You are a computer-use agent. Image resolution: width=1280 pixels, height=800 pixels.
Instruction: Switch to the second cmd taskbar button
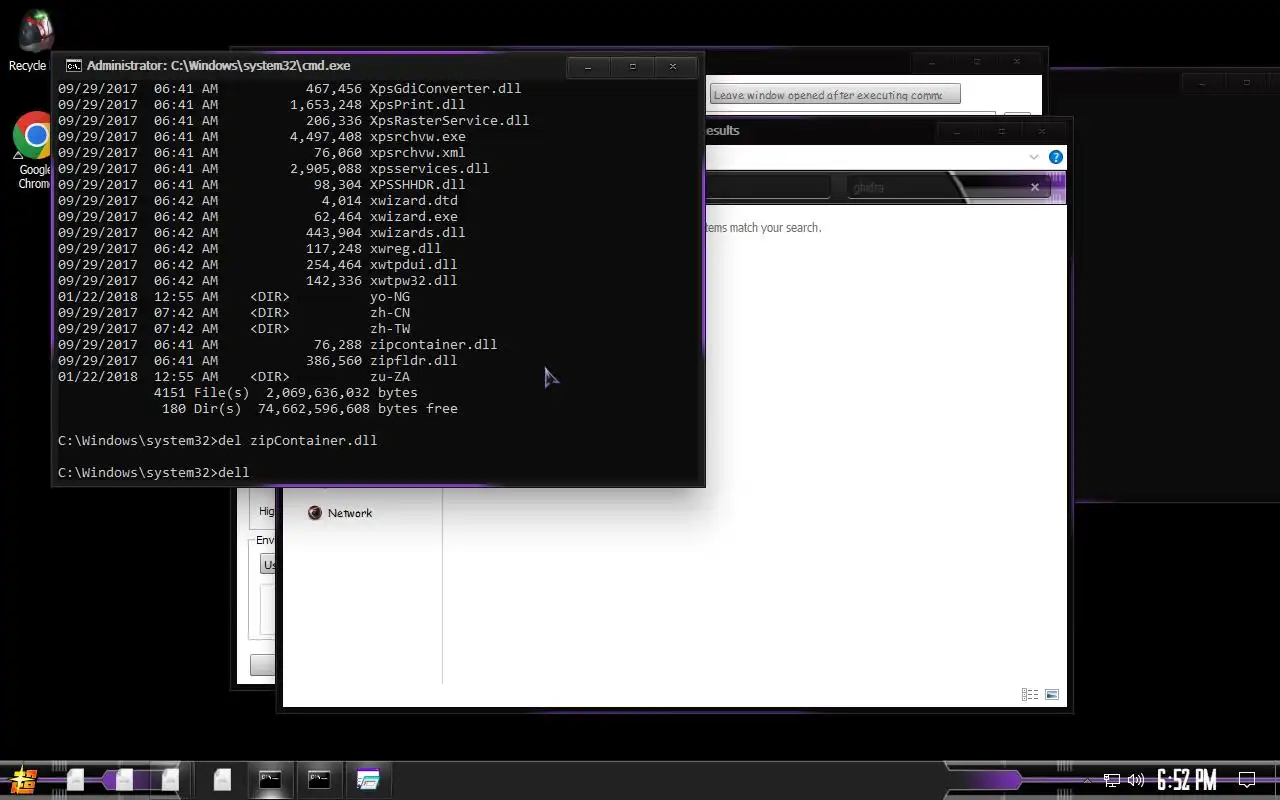click(x=319, y=779)
